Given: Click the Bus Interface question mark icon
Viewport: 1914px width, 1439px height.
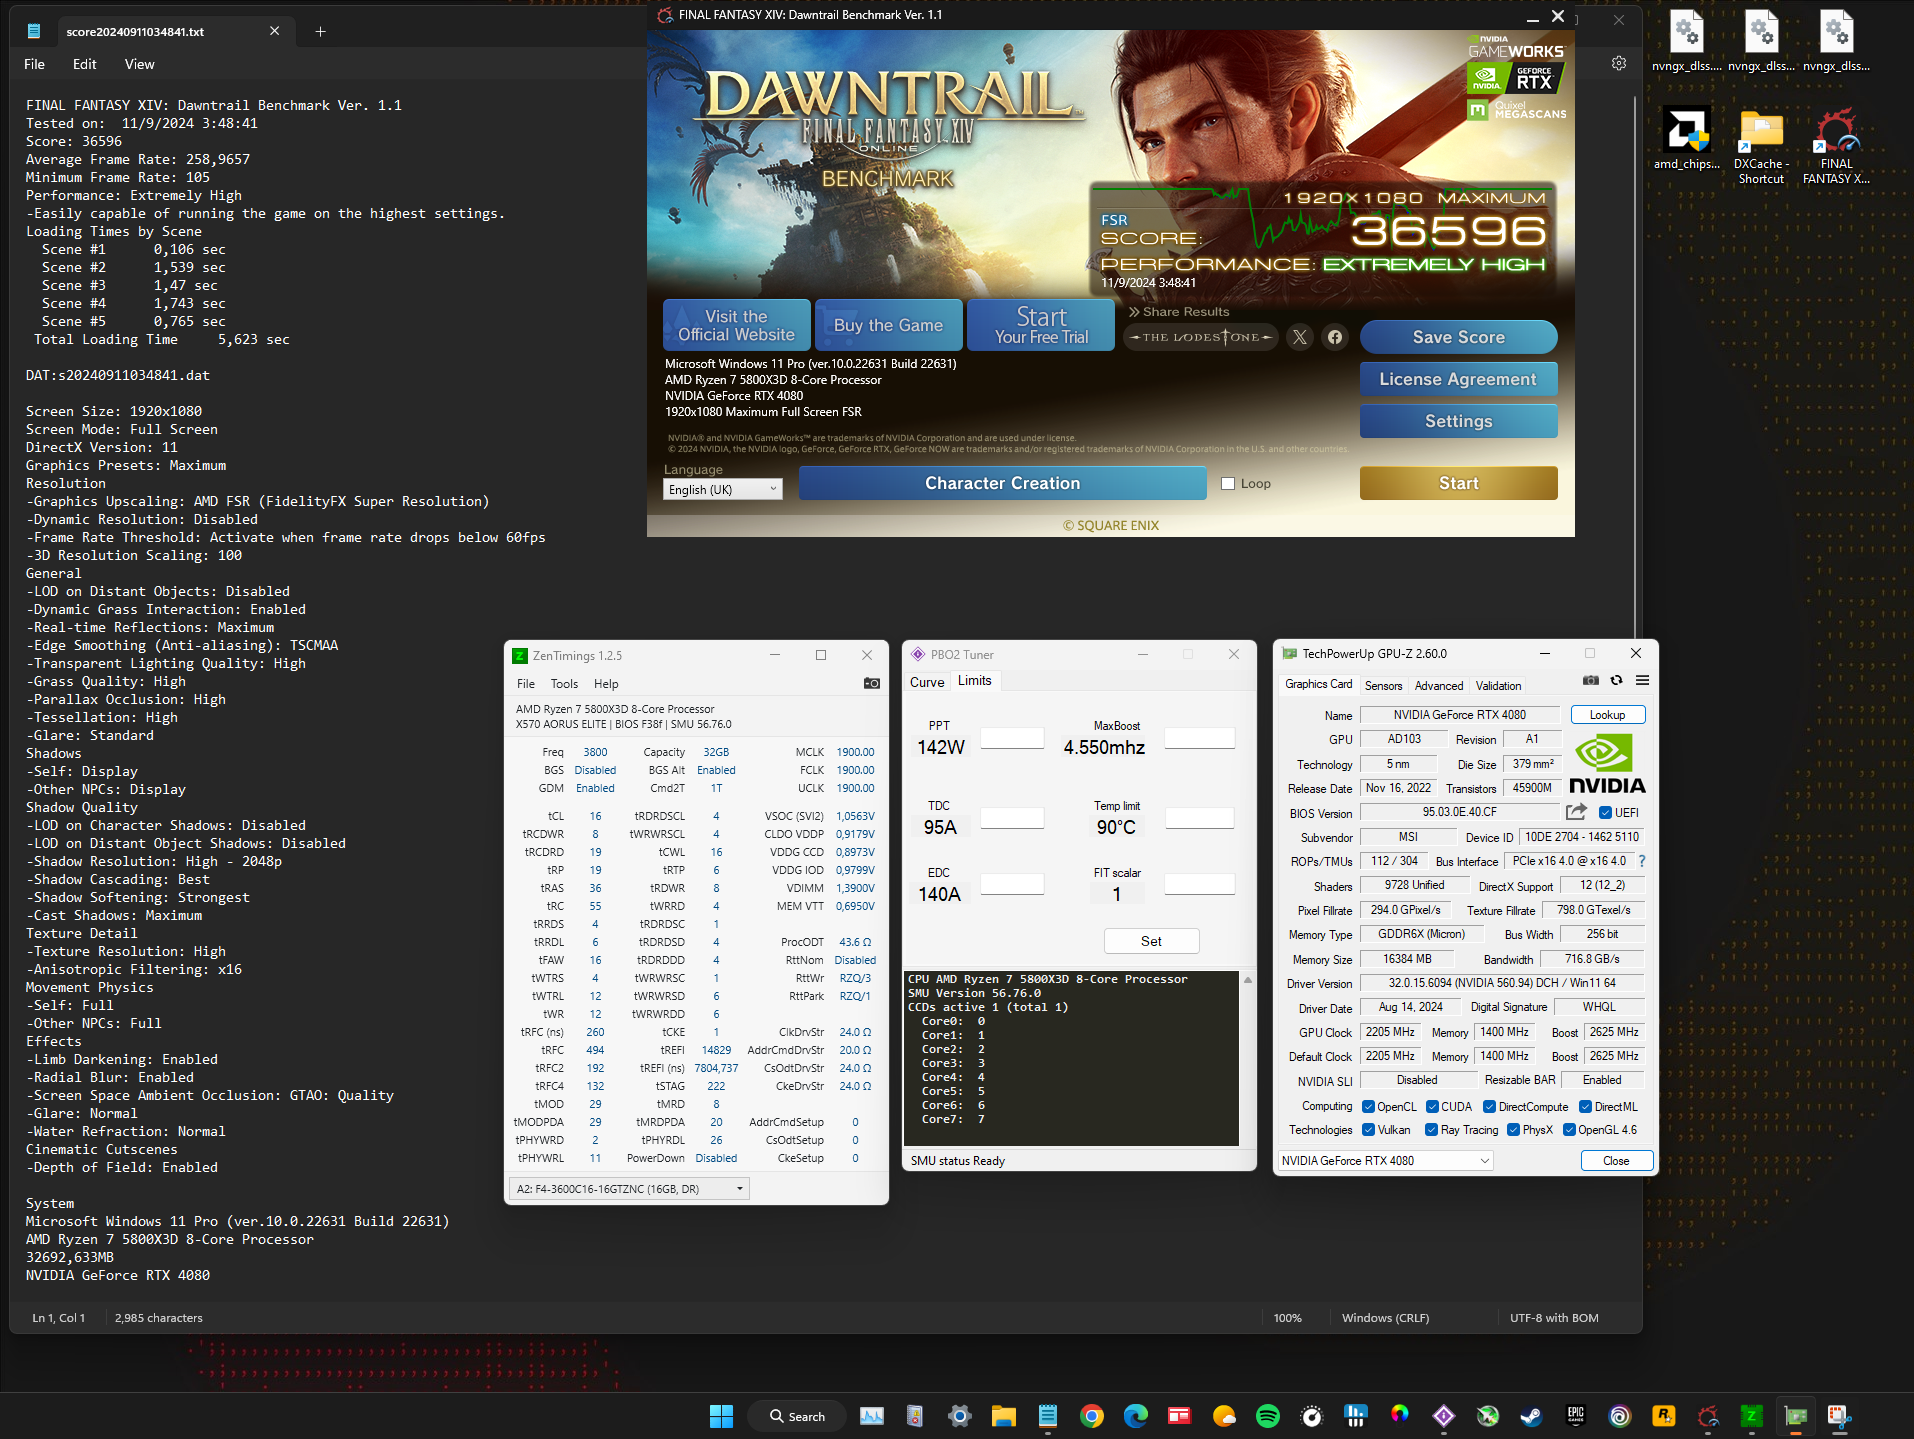Looking at the screenshot, I should tap(1641, 861).
